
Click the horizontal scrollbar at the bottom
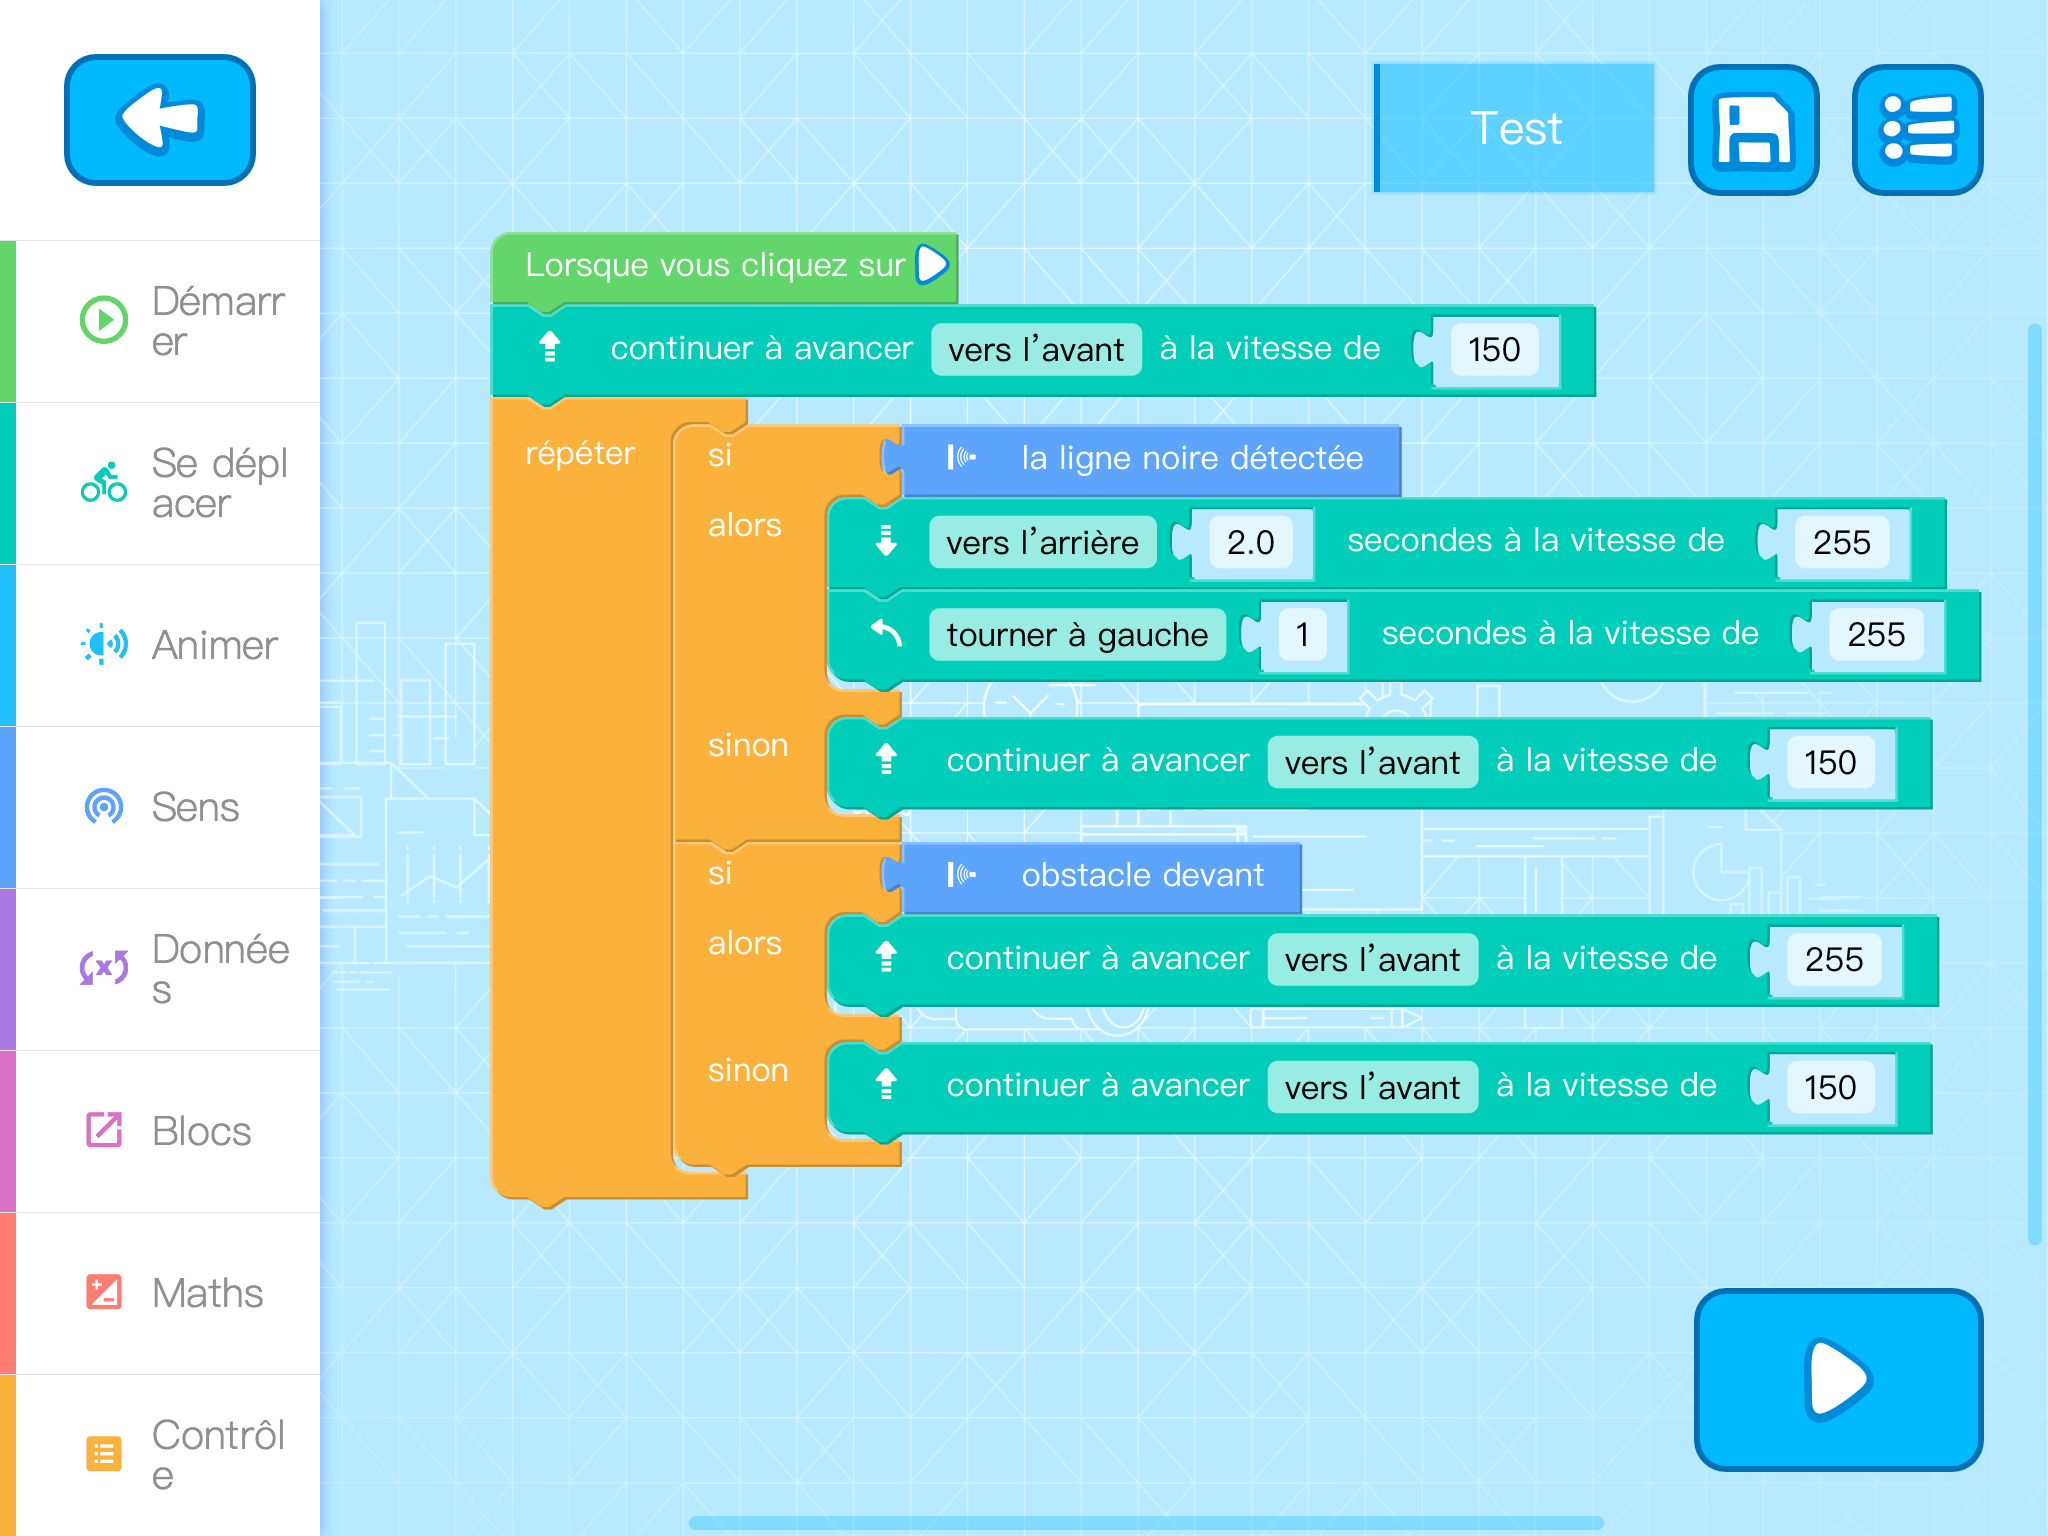(1145, 1522)
